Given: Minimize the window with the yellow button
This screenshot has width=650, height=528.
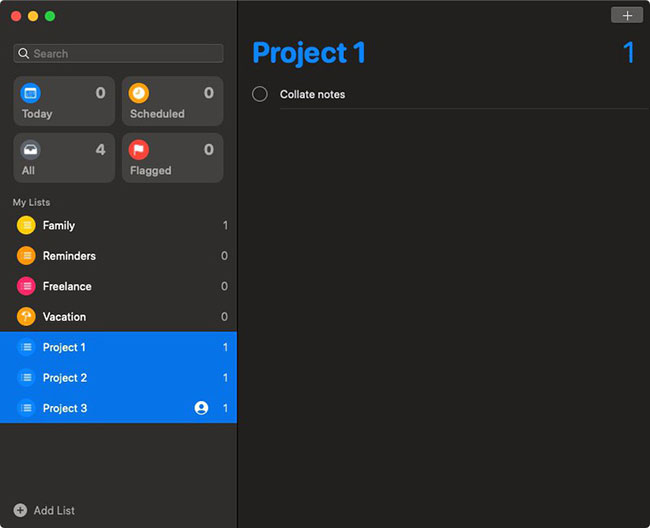Looking at the screenshot, I should pos(33,16).
